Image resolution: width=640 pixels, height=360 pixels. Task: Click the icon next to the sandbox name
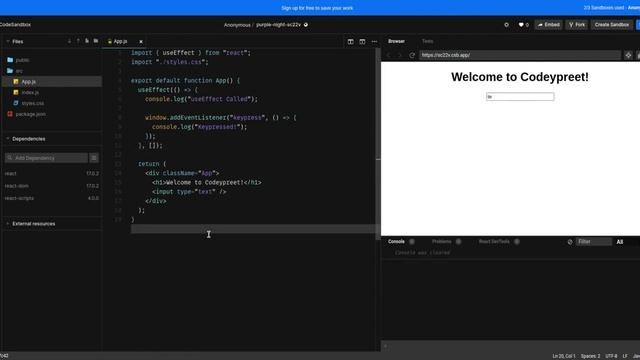306,25
